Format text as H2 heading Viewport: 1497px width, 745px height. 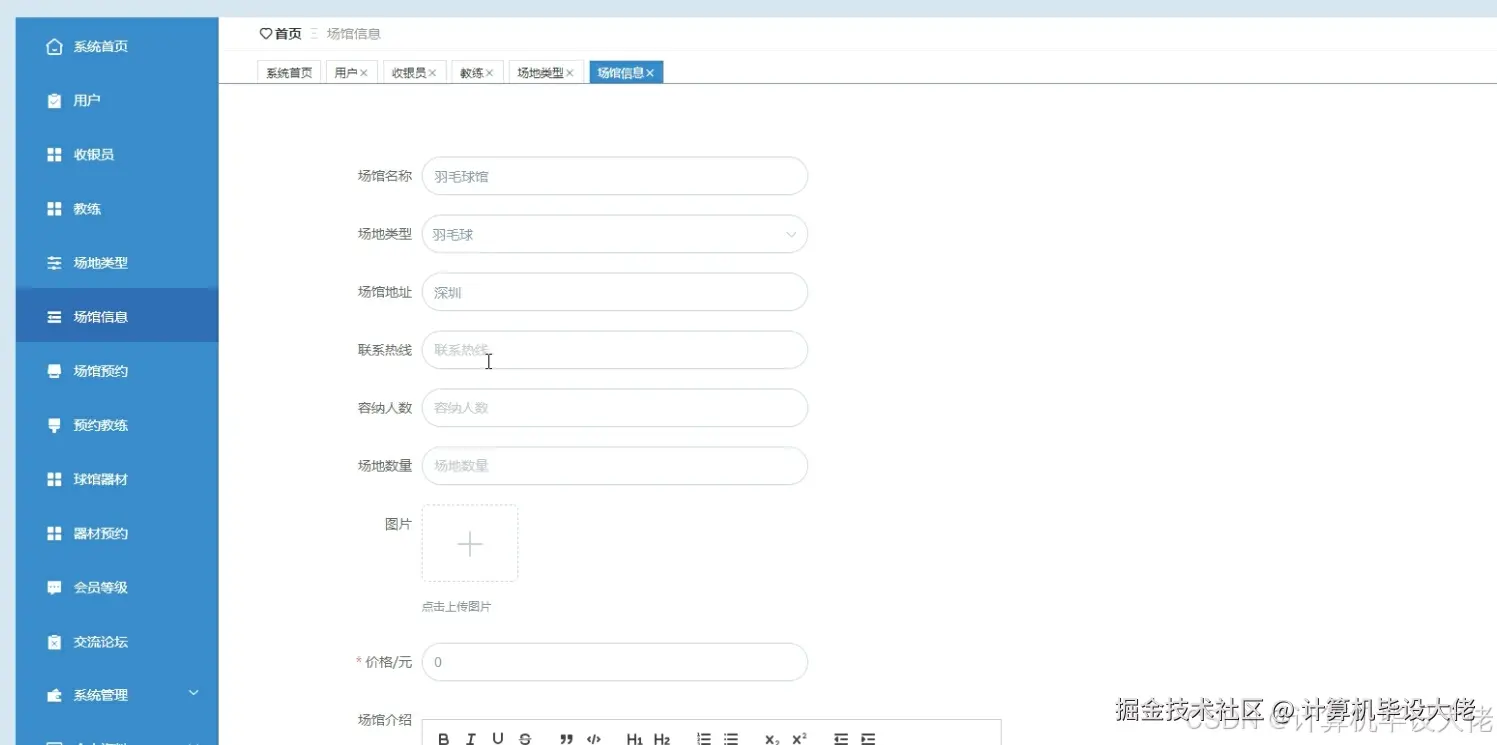click(x=663, y=739)
